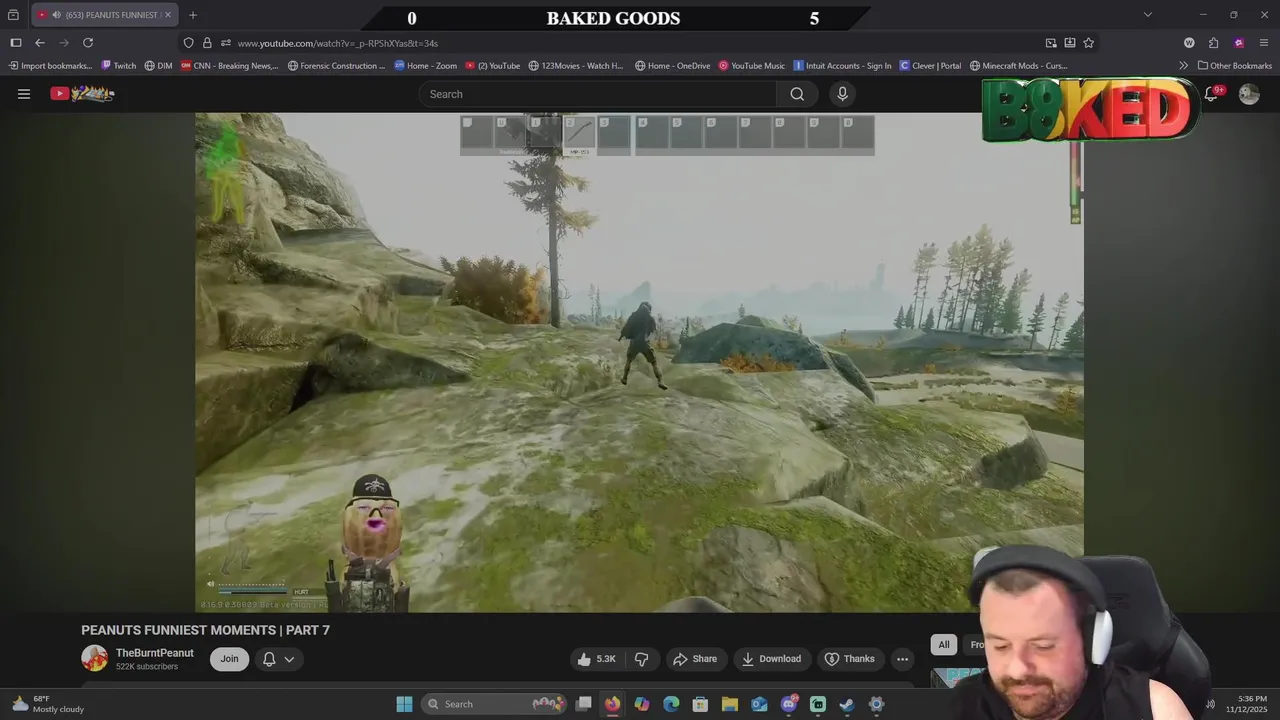Open TheBurntPeanut channel avatar
This screenshot has height=720, width=1280.
tap(94, 658)
